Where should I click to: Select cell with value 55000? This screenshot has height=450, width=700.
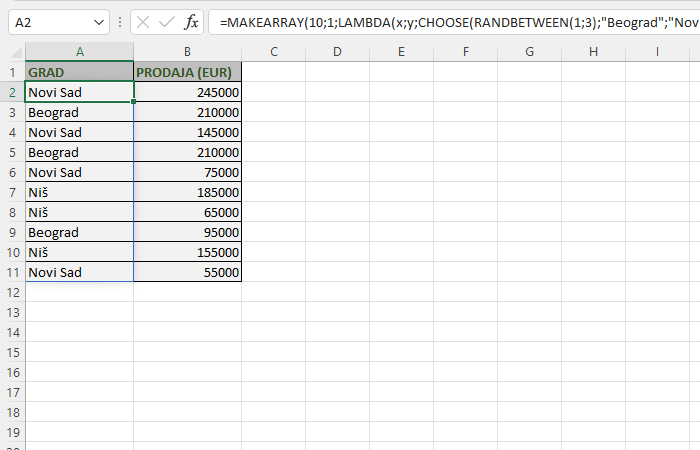tap(187, 272)
